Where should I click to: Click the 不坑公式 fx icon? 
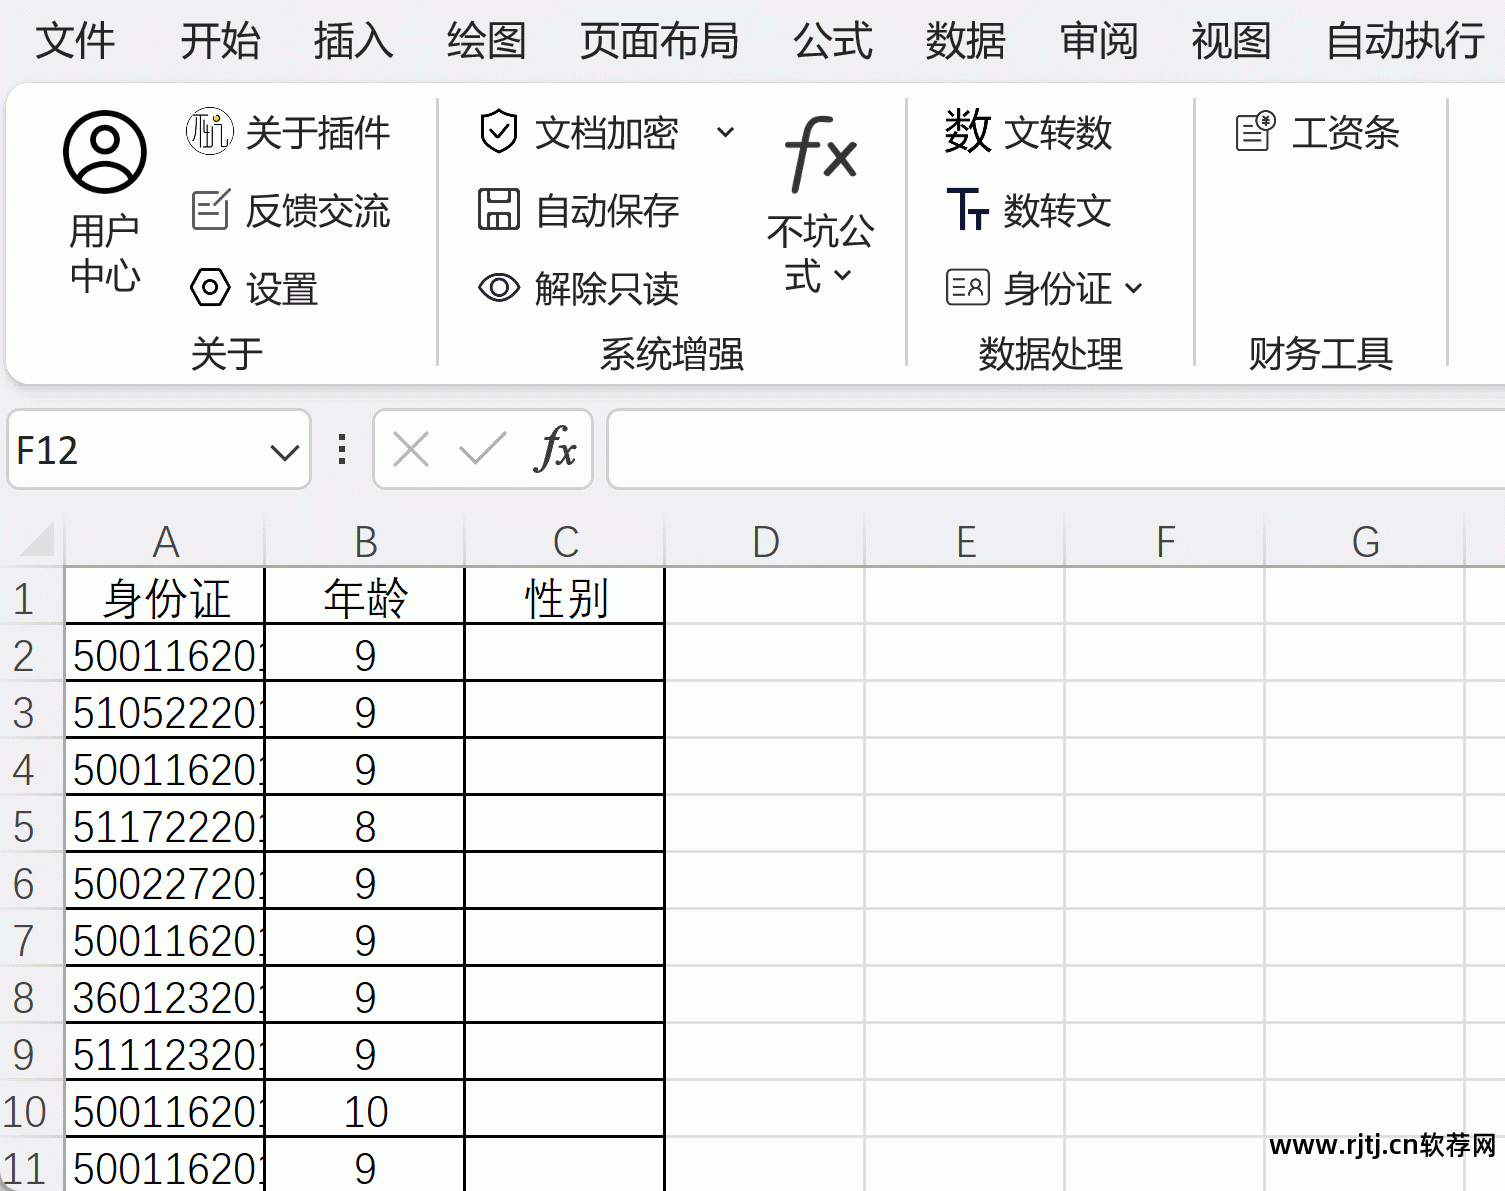tap(821, 153)
